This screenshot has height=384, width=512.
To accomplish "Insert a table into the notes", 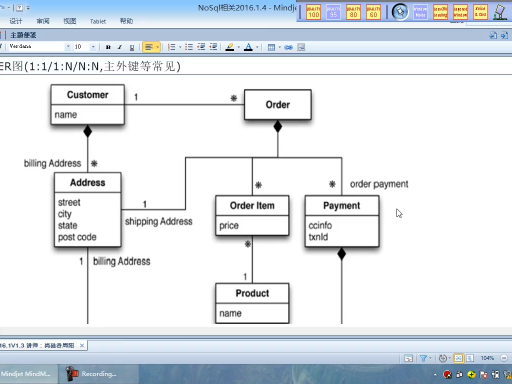I will 271,47.
